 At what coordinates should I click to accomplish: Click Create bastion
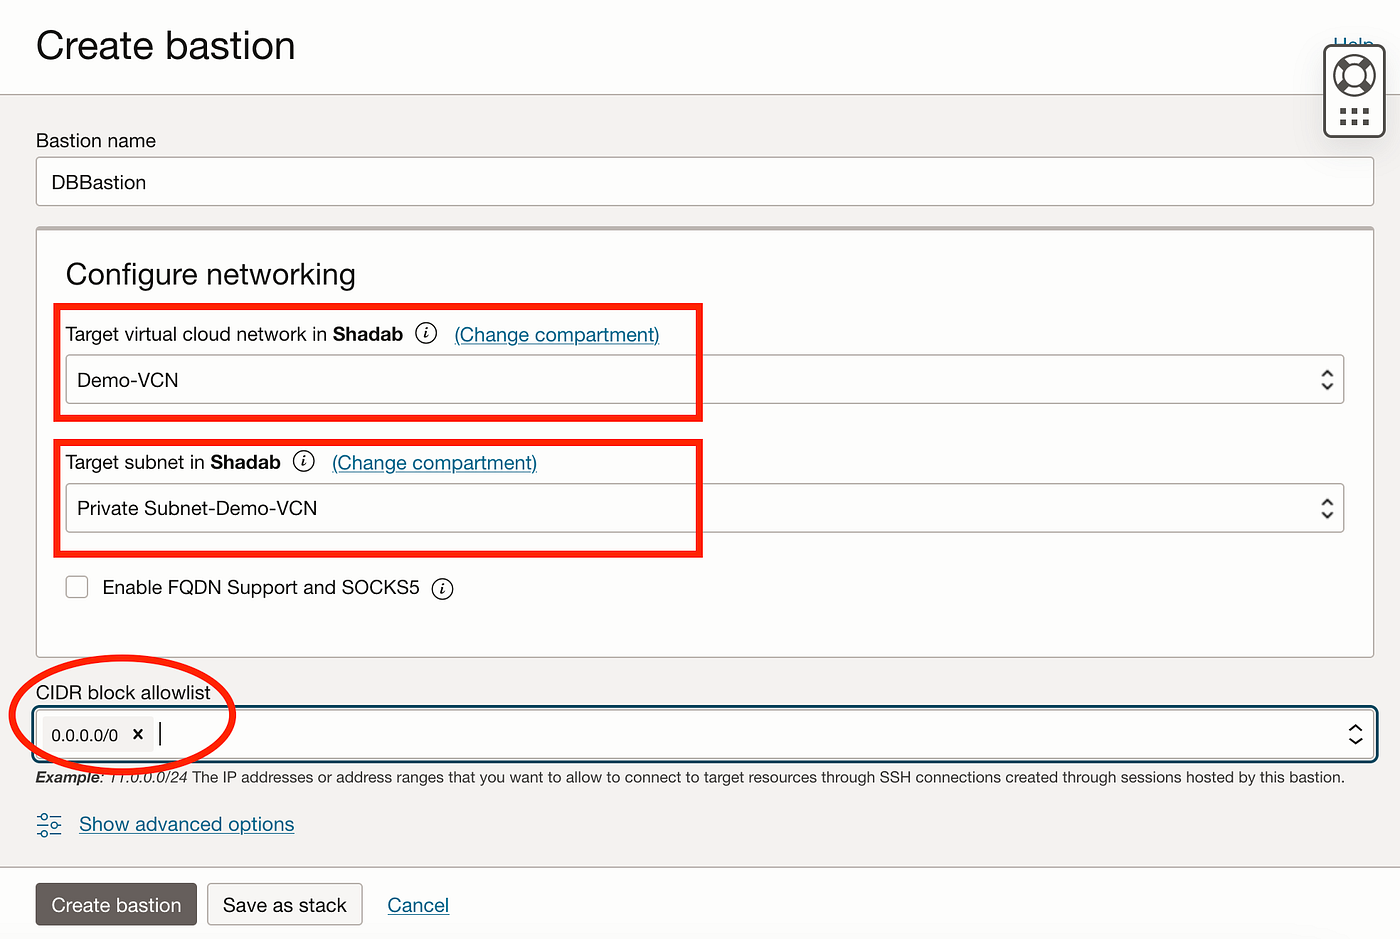pos(115,904)
